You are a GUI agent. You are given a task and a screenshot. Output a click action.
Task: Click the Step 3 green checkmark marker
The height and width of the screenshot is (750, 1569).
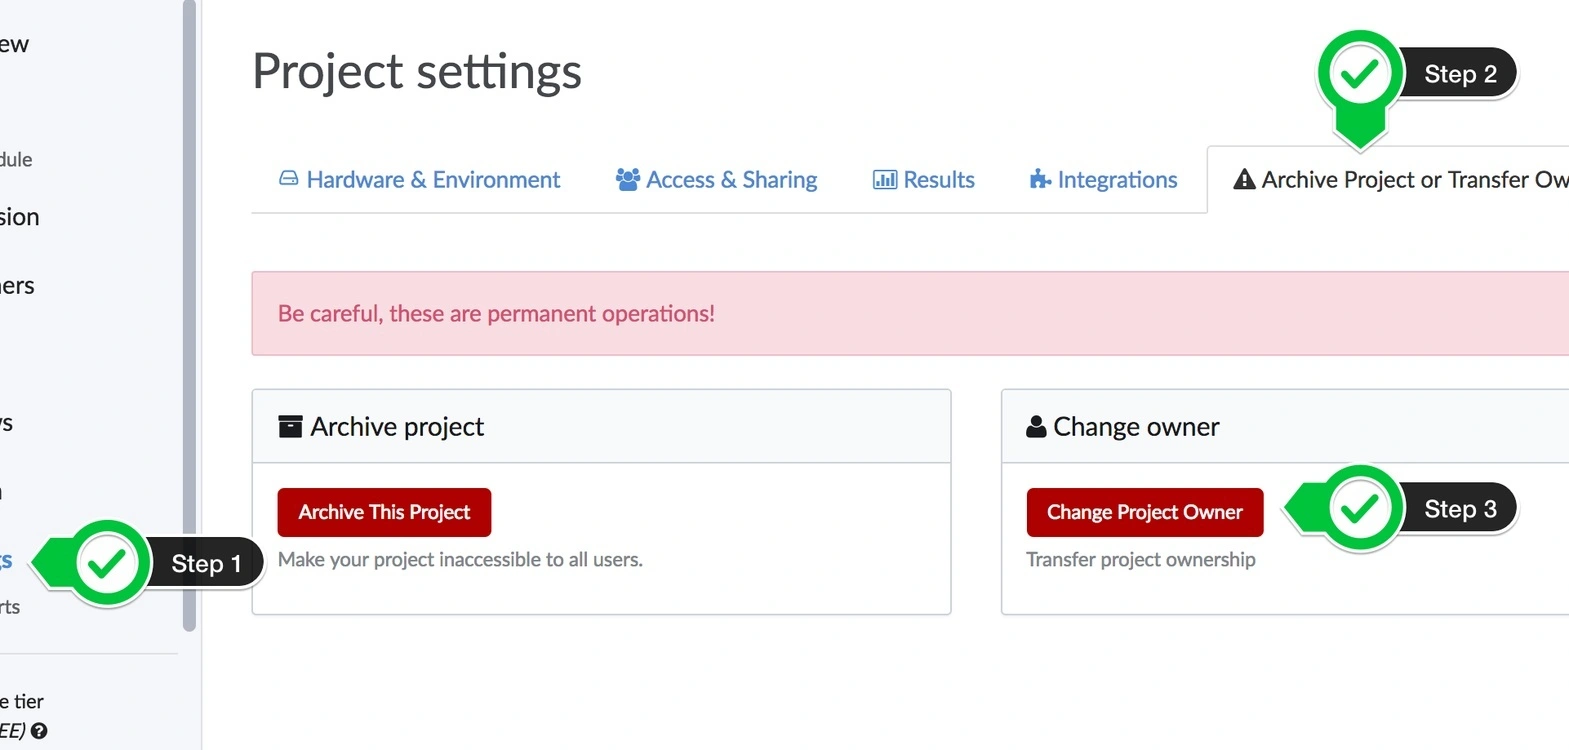click(x=1360, y=508)
